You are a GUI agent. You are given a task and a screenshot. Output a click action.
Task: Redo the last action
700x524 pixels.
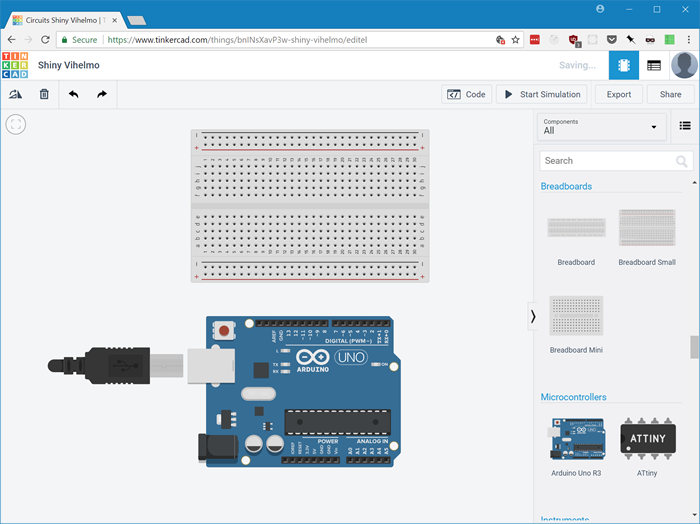tap(102, 94)
